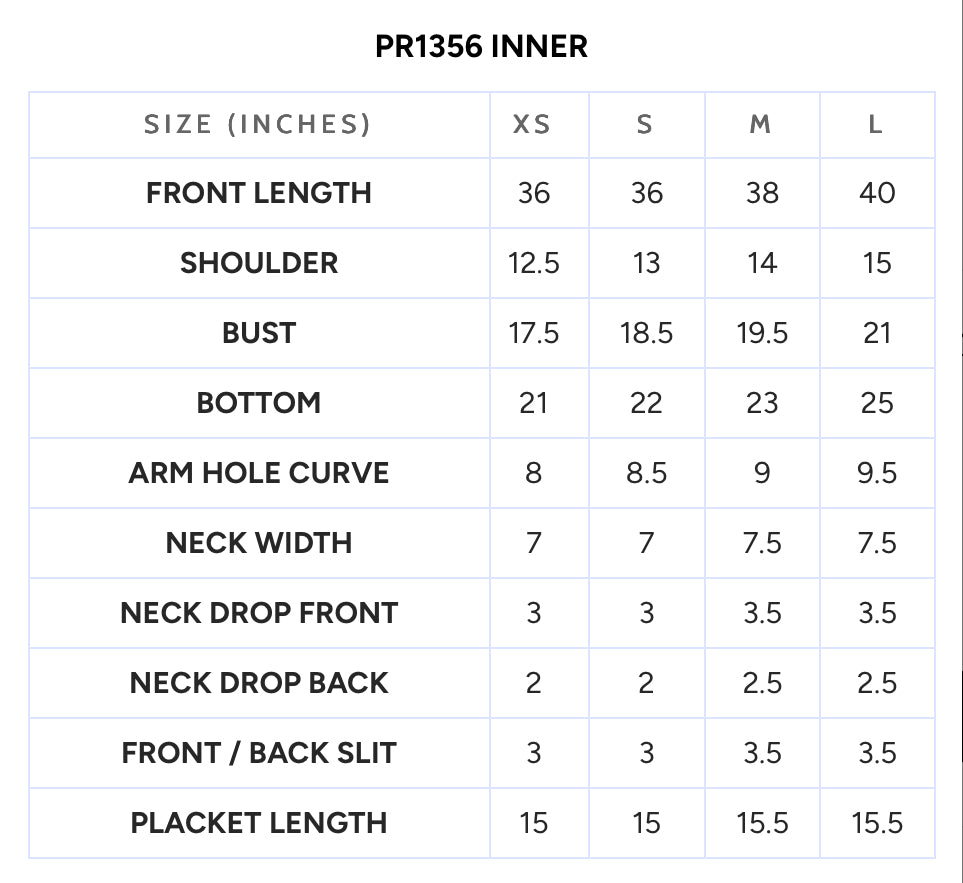Screen dimensions: 963x883
Task: Click the PR1356 INNER title
Action: point(482,47)
